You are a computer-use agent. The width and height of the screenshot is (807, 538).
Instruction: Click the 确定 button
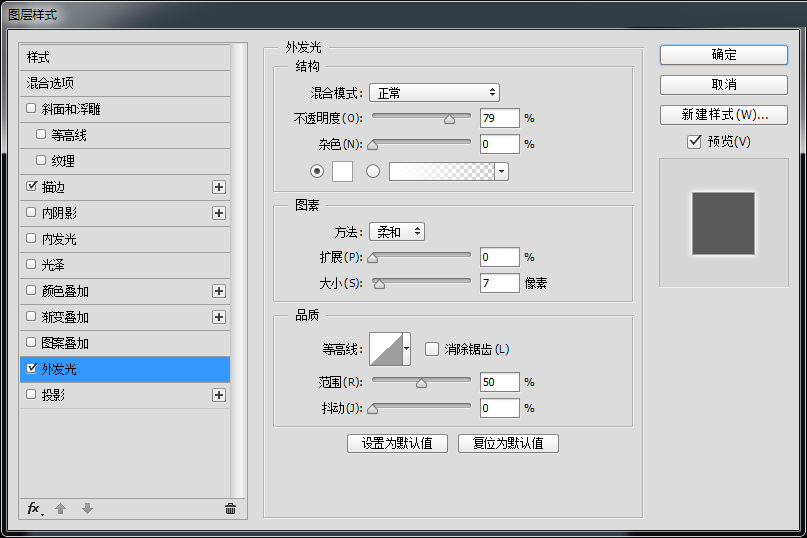click(x=723, y=55)
